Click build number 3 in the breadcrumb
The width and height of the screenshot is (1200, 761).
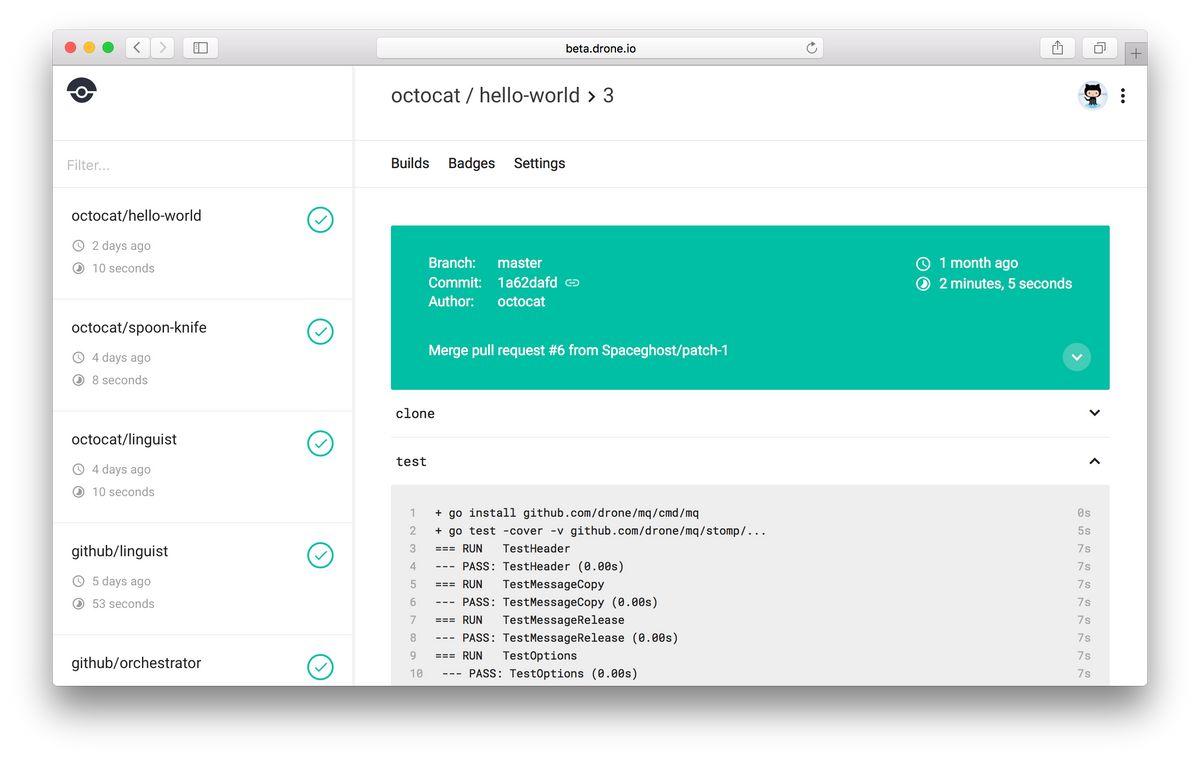[608, 96]
